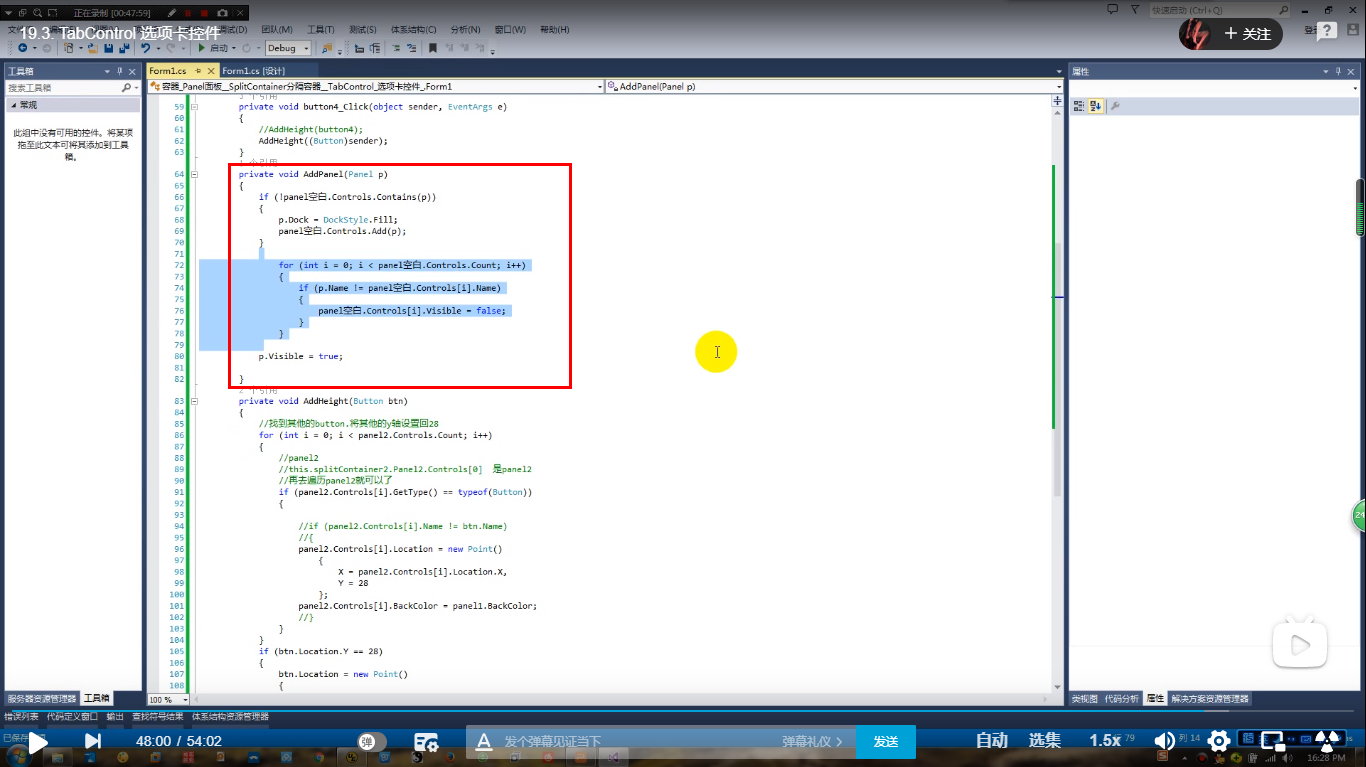The width and height of the screenshot is (1366, 767).
Task: Click the +关注 follow button
Action: (x=1246, y=33)
